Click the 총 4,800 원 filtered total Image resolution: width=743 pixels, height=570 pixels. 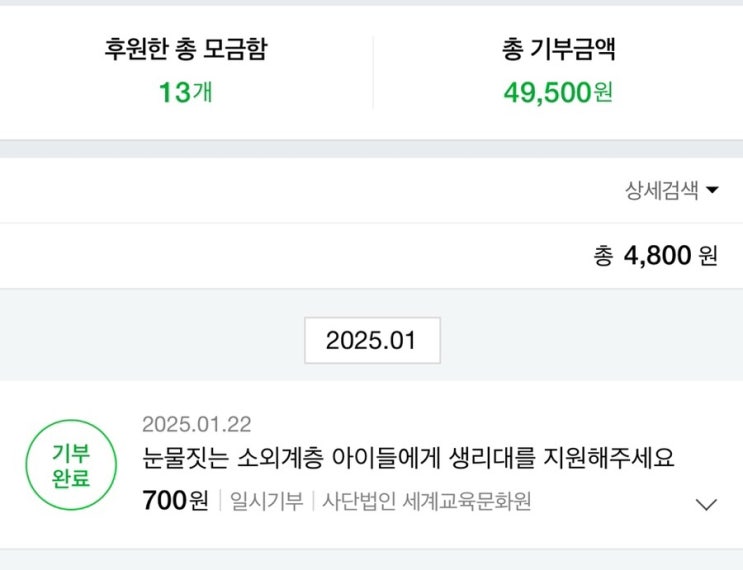[x=656, y=256]
